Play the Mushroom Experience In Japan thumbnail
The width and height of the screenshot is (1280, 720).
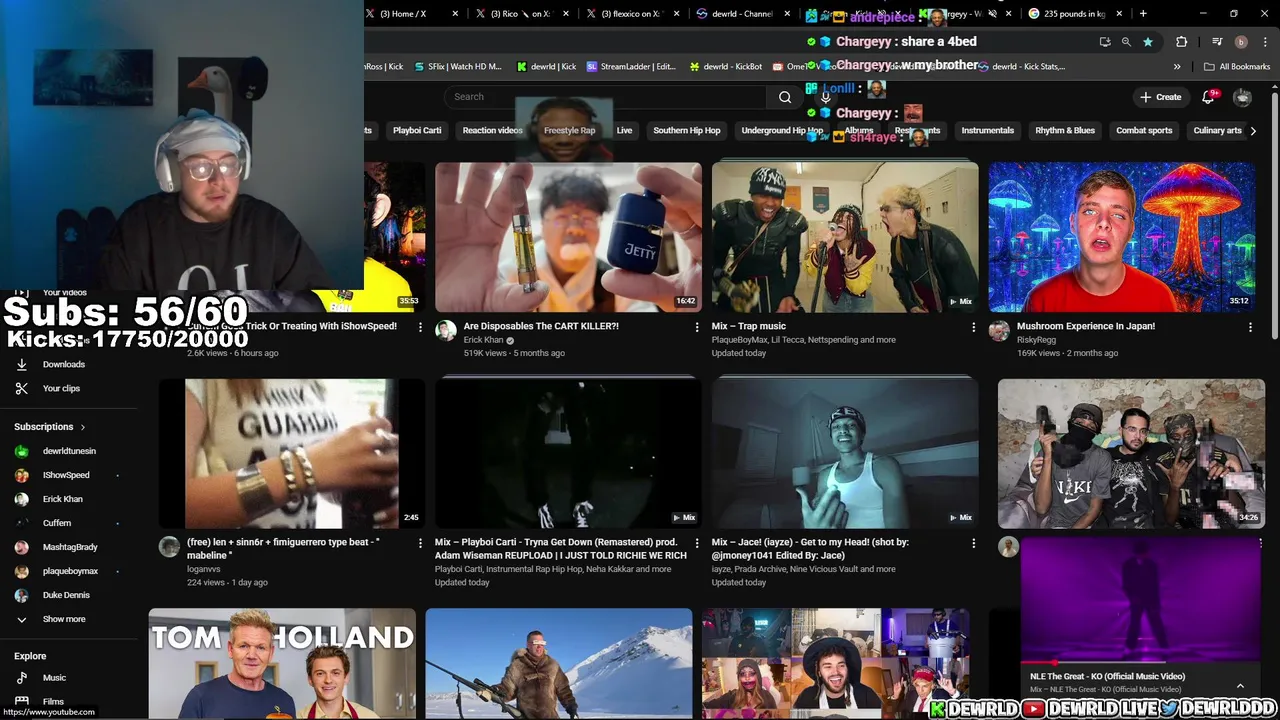(1121, 237)
